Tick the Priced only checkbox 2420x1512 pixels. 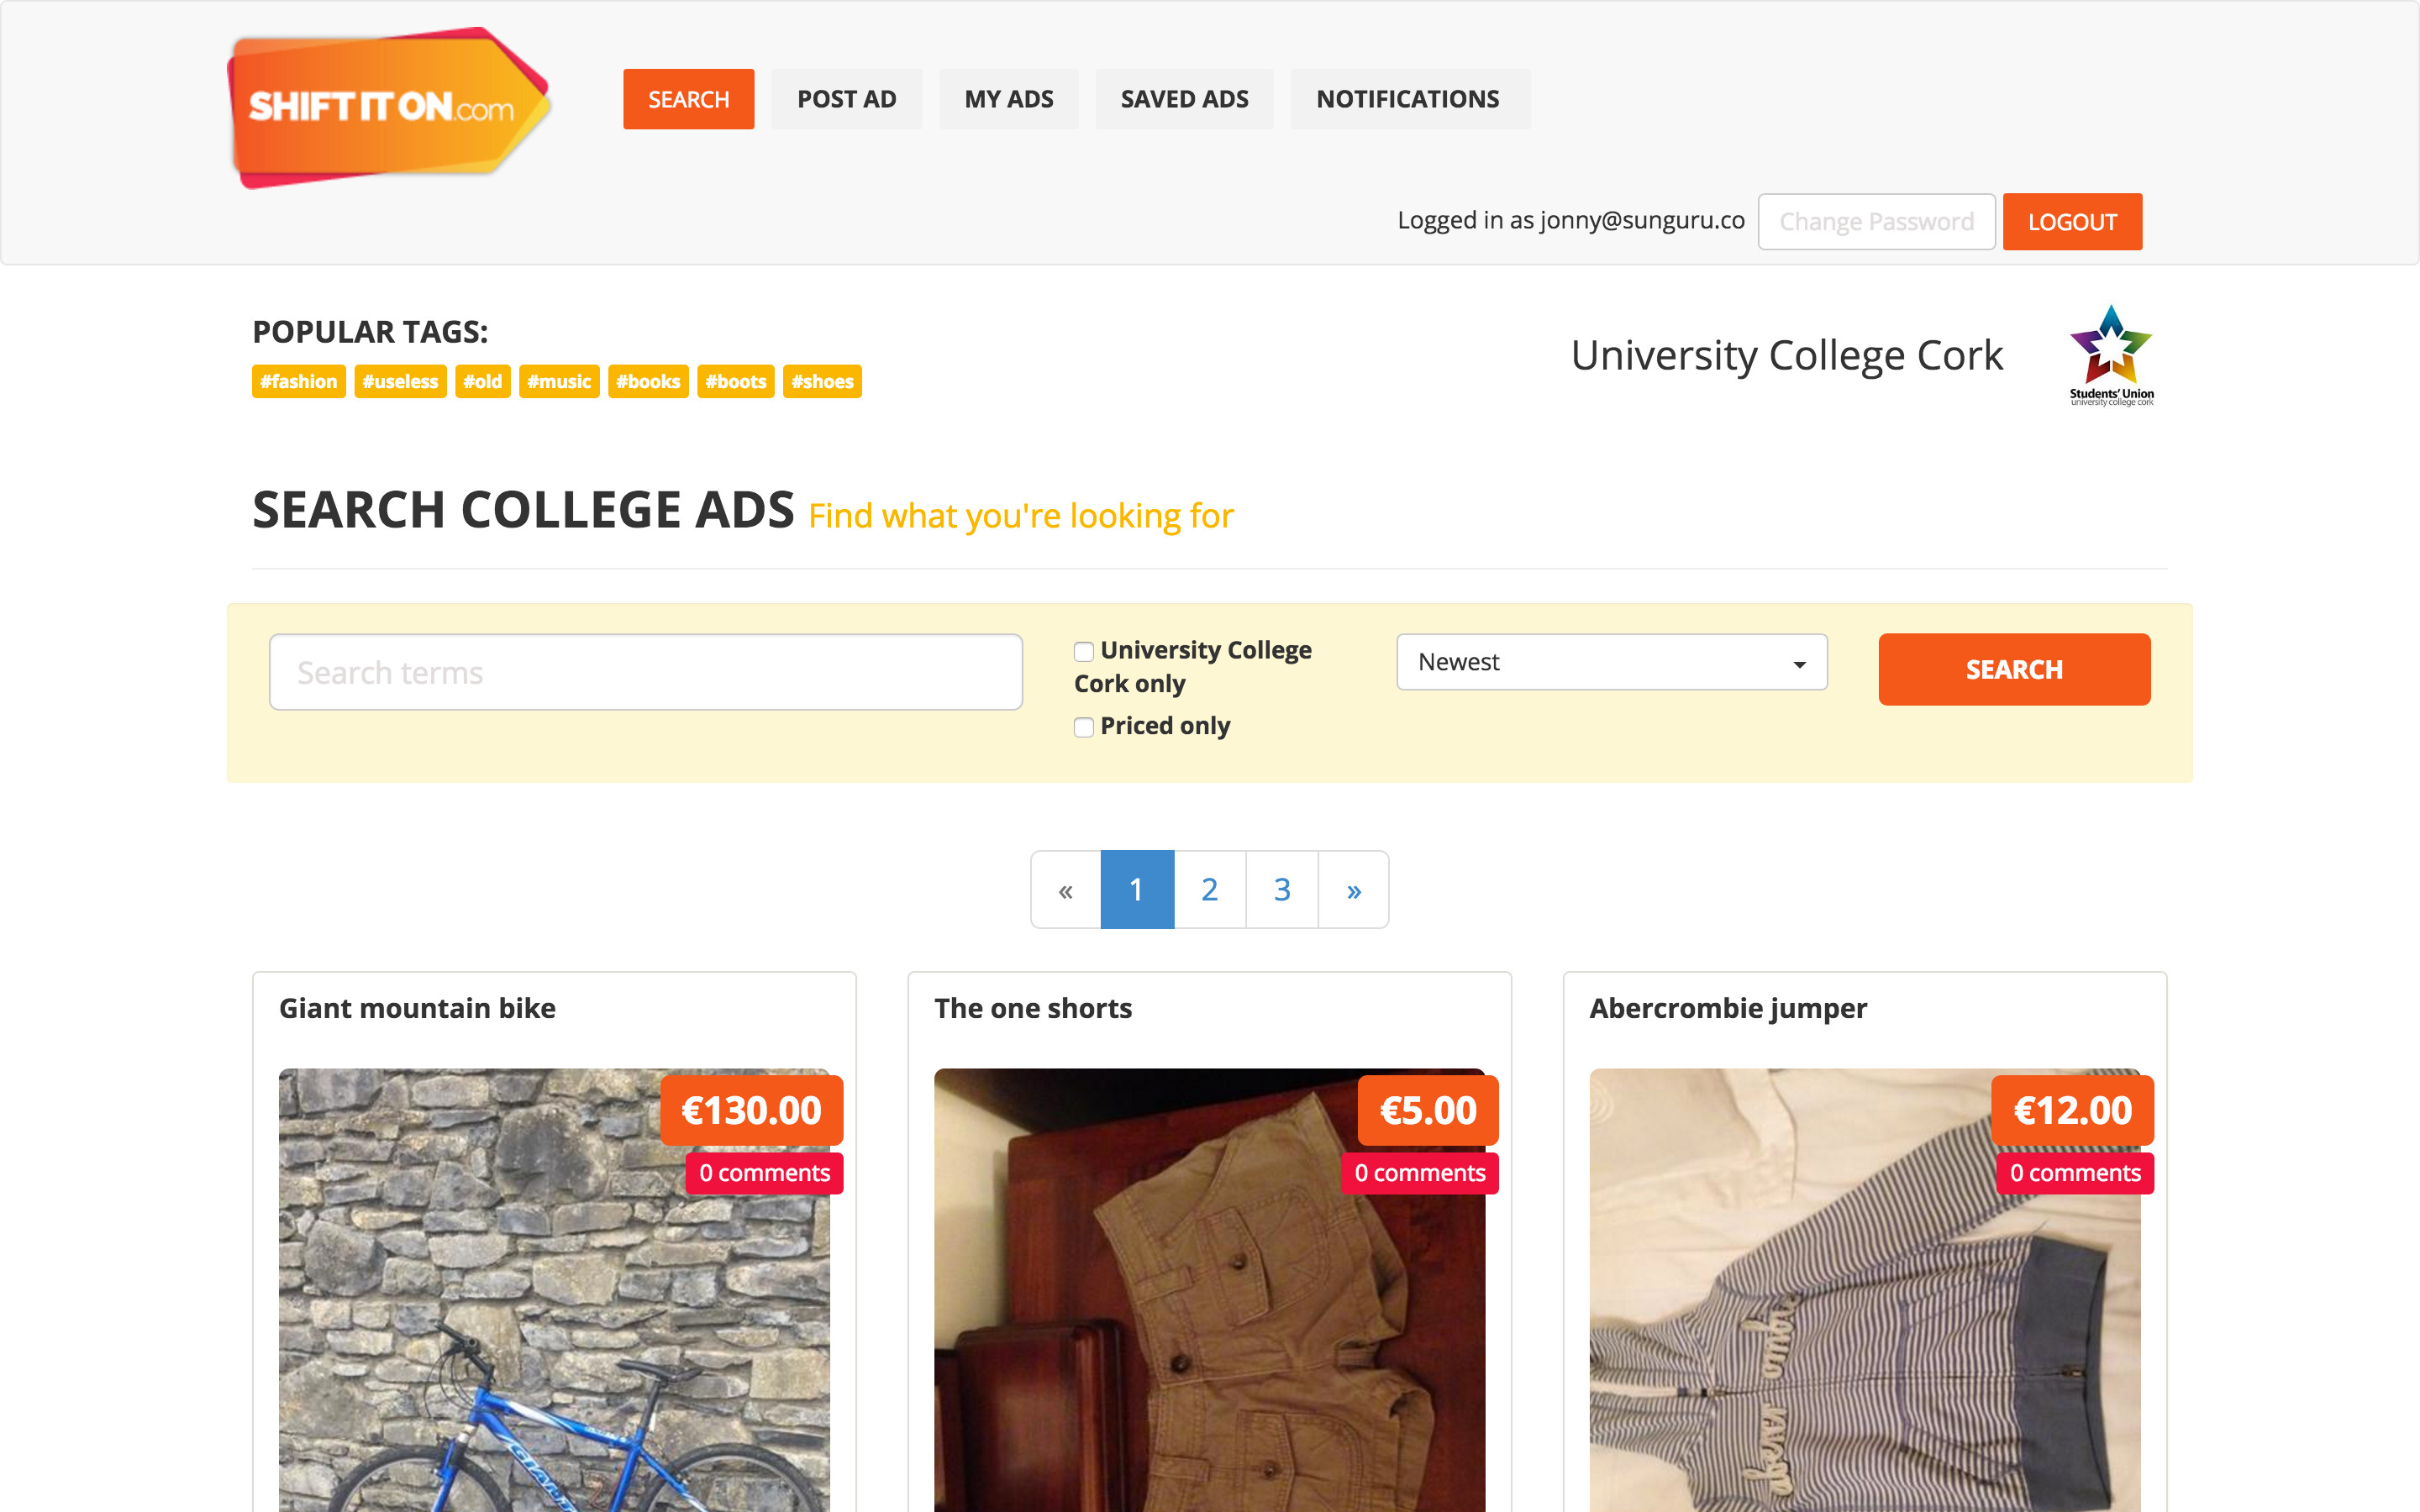pyautogui.click(x=1083, y=727)
